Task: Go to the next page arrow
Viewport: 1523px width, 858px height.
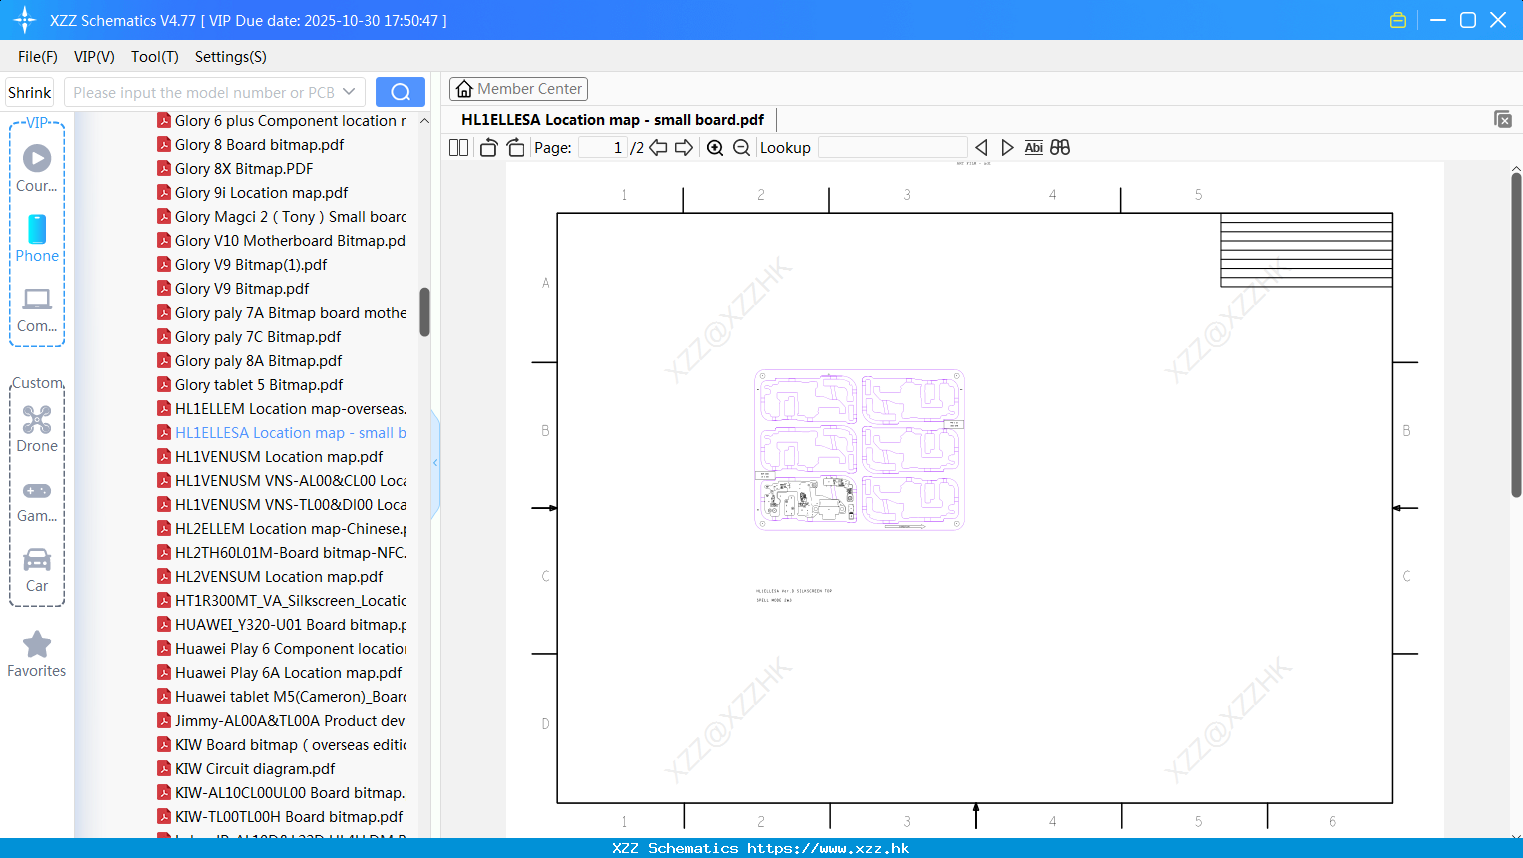Action: [x=684, y=148]
